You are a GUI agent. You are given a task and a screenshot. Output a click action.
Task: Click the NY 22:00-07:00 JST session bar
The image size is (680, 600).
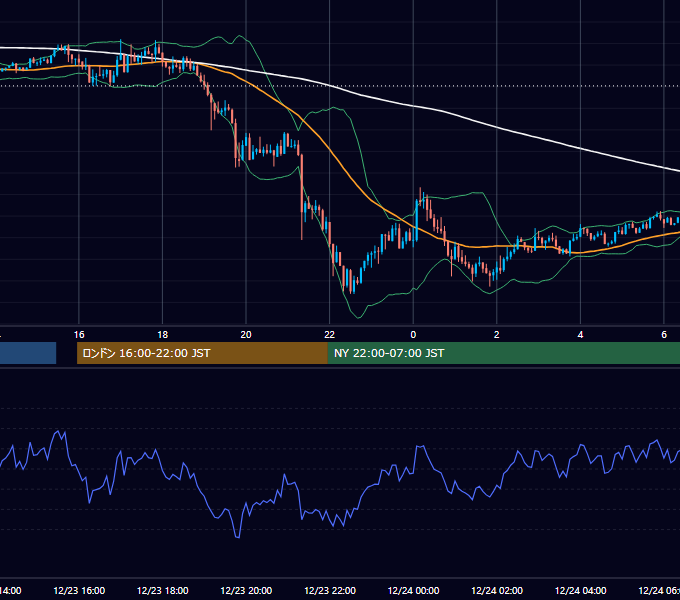[x=503, y=353]
